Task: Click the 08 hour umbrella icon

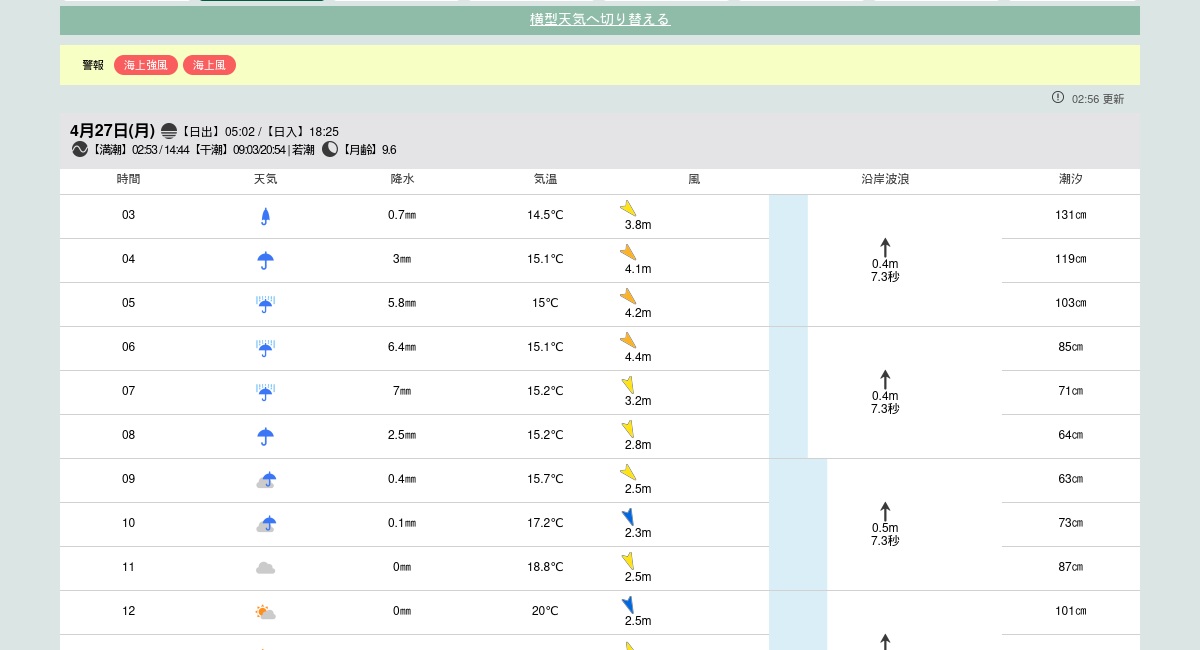Action: [x=265, y=436]
